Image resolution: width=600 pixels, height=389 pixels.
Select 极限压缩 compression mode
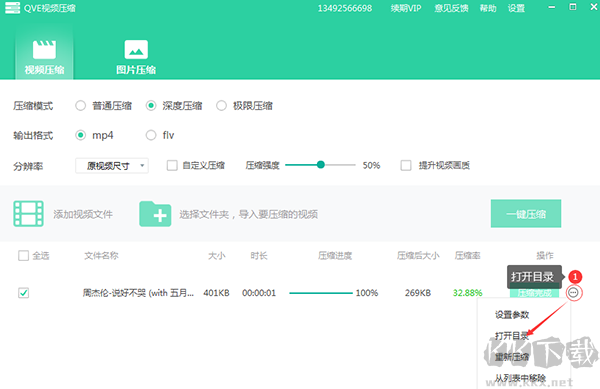[221, 106]
